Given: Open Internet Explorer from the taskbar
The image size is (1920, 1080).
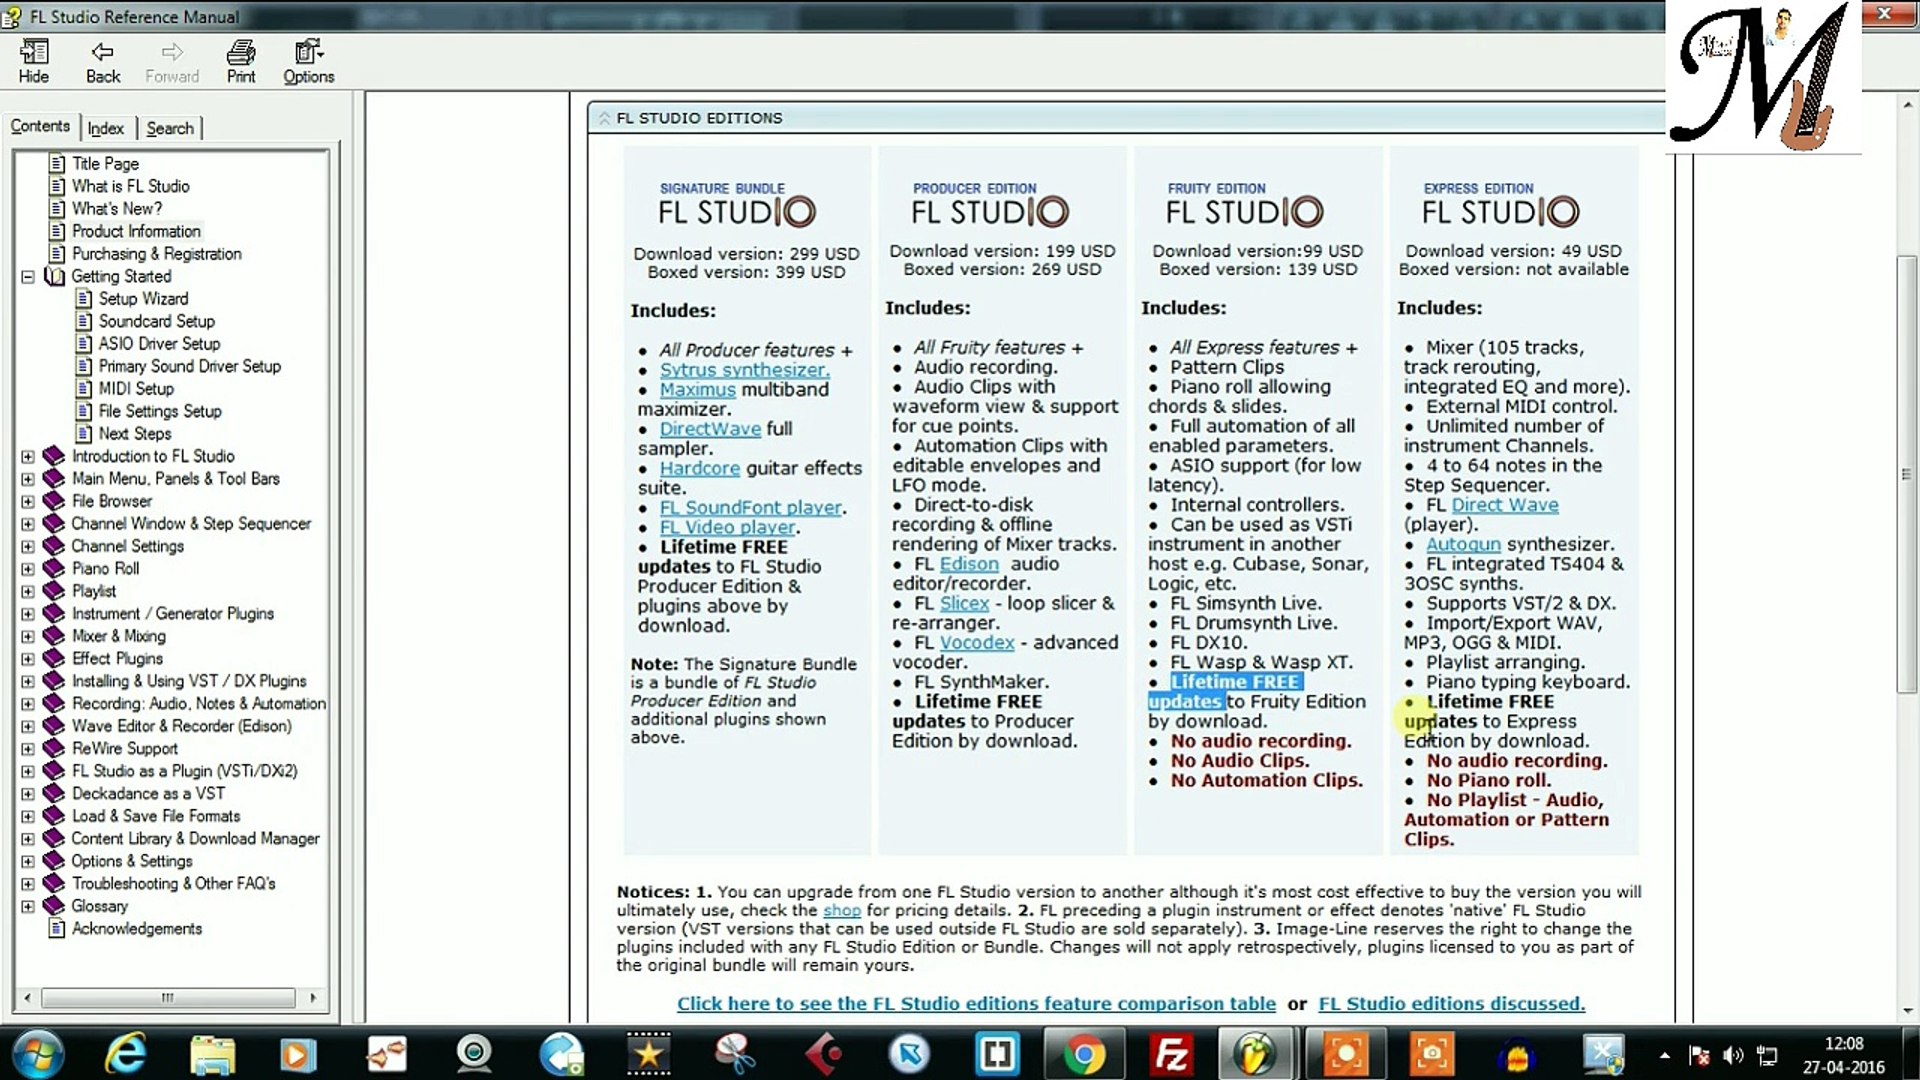Looking at the screenshot, I should point(126,1054).
